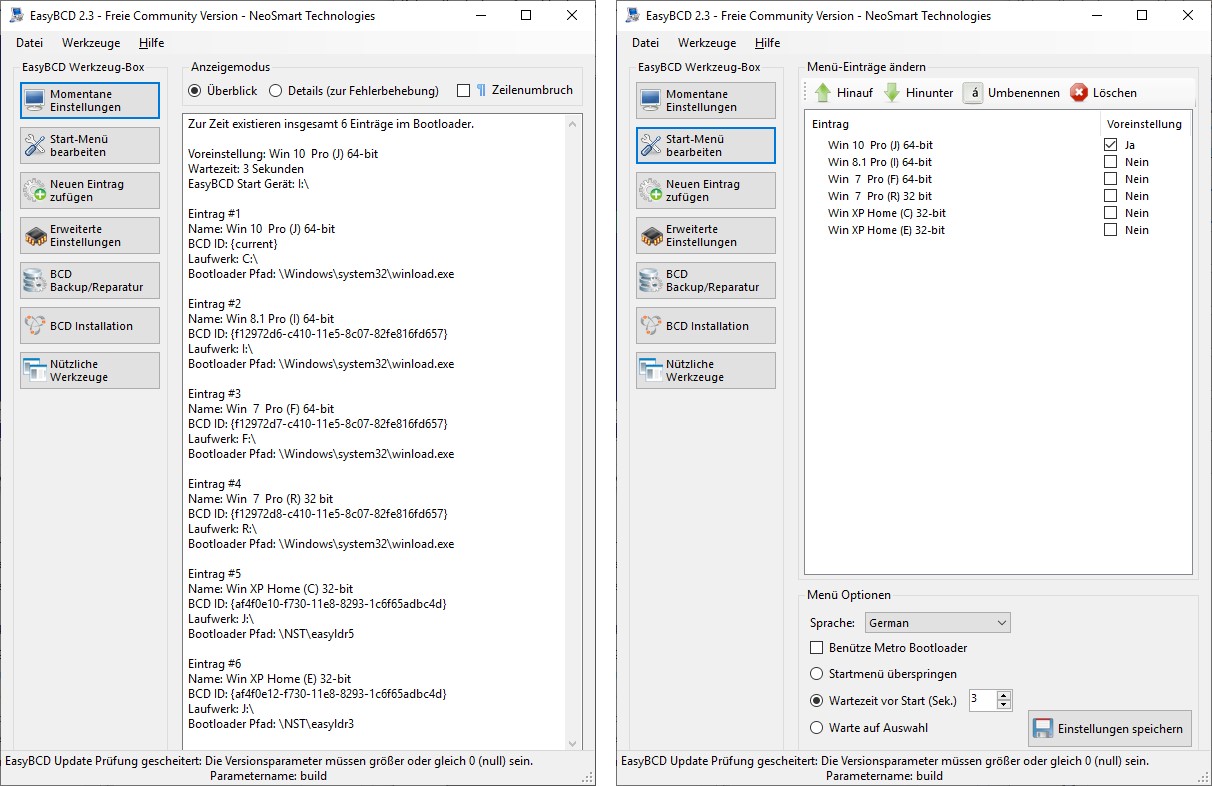Set Win 7 Pro (F) 64-bit as default

(x=1110, y=179)
